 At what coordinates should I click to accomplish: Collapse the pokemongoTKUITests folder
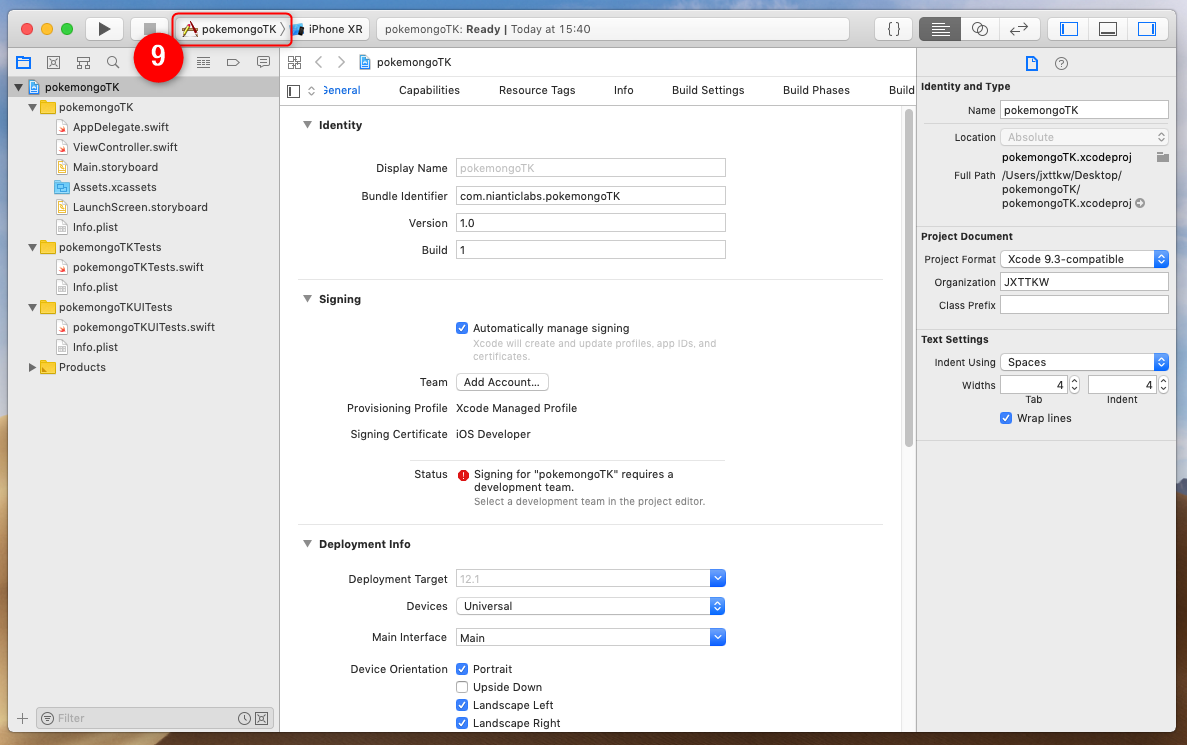[x=33, y=307]
